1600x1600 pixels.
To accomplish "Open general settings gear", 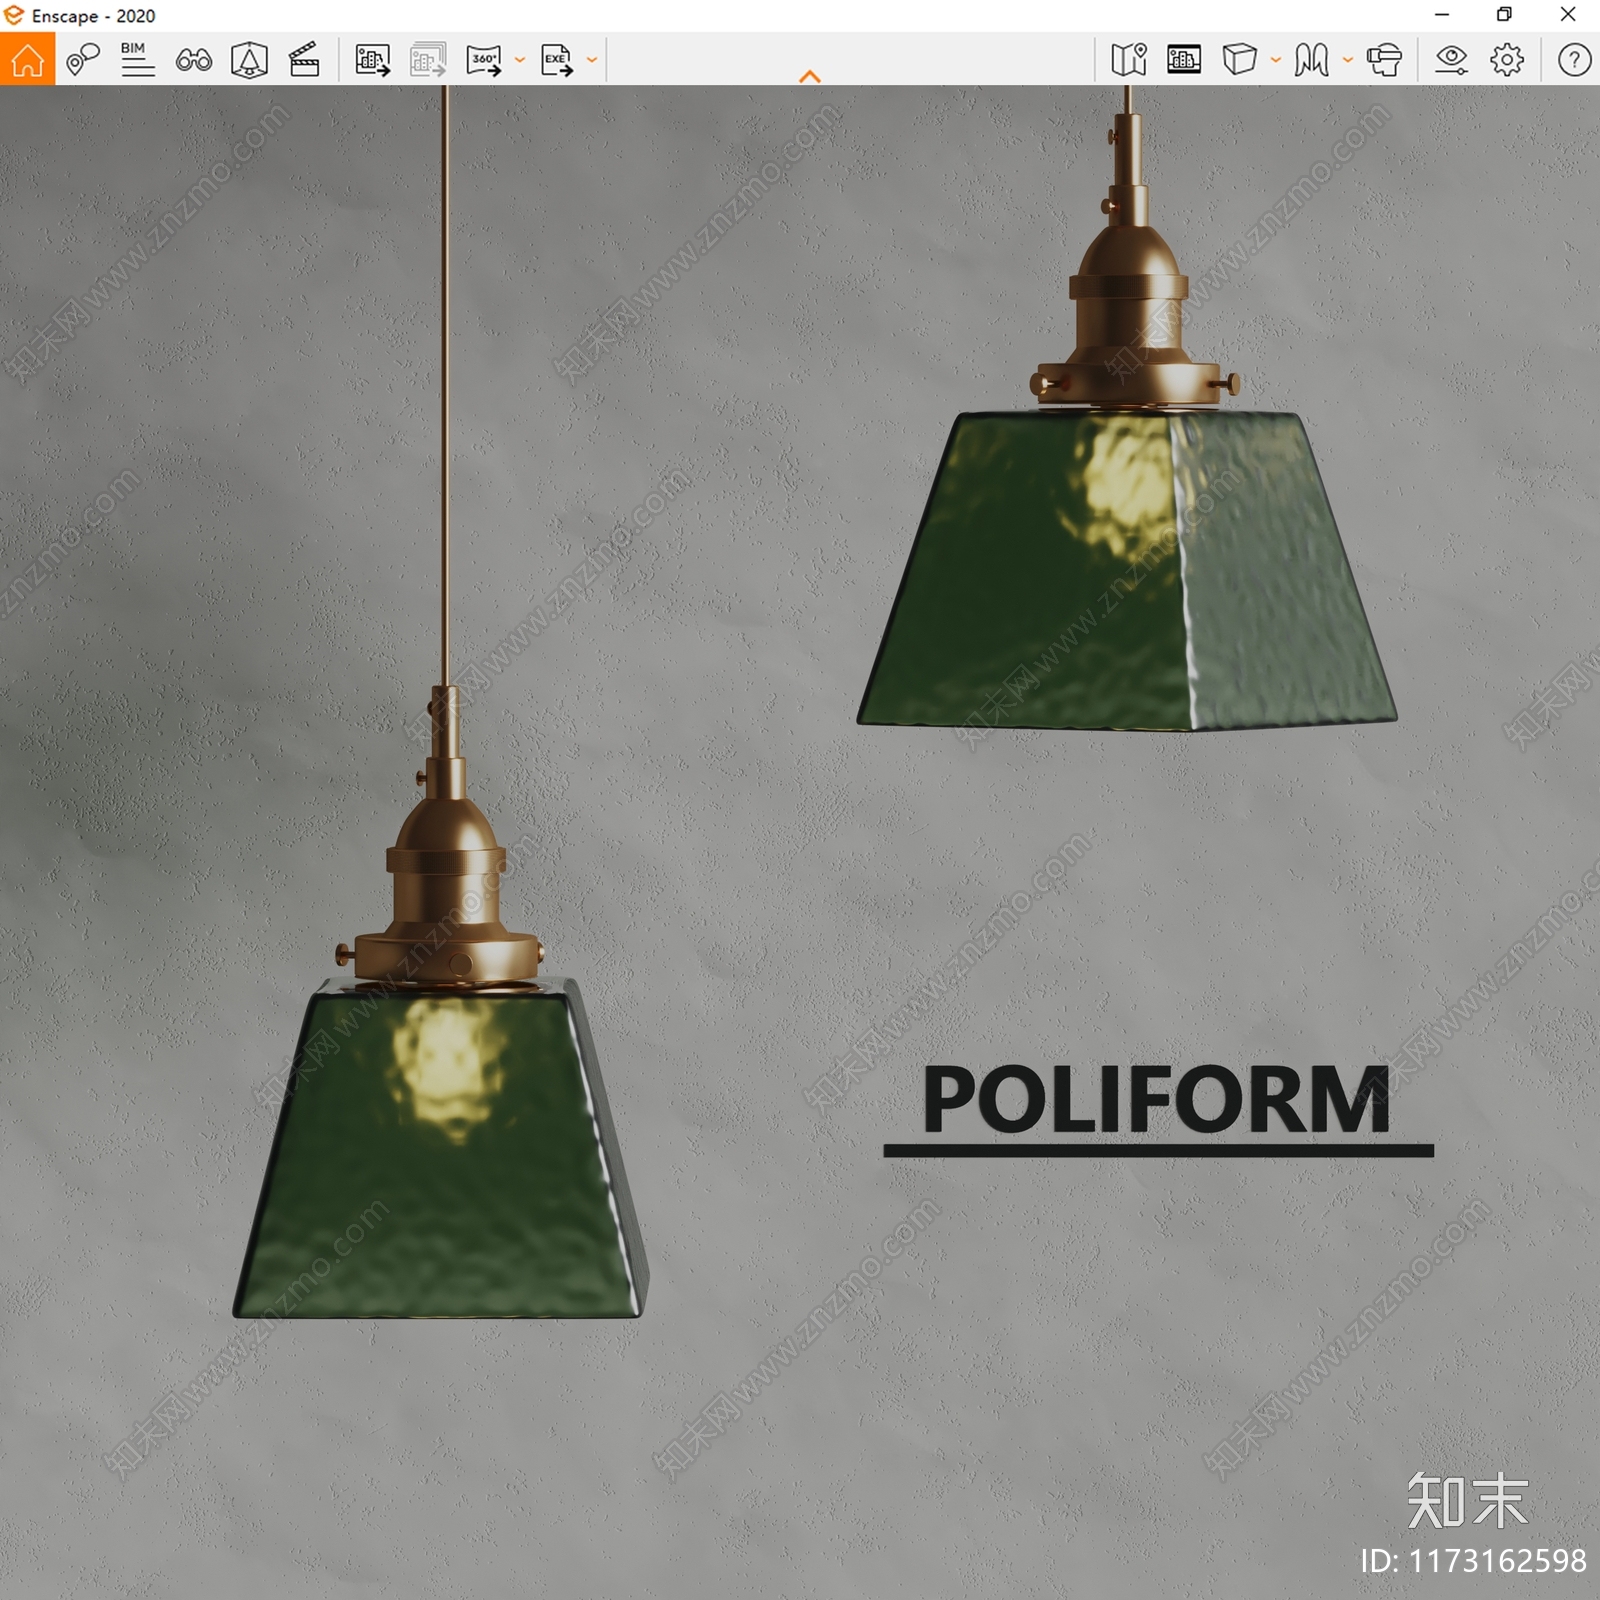I will click(1507, 60).
